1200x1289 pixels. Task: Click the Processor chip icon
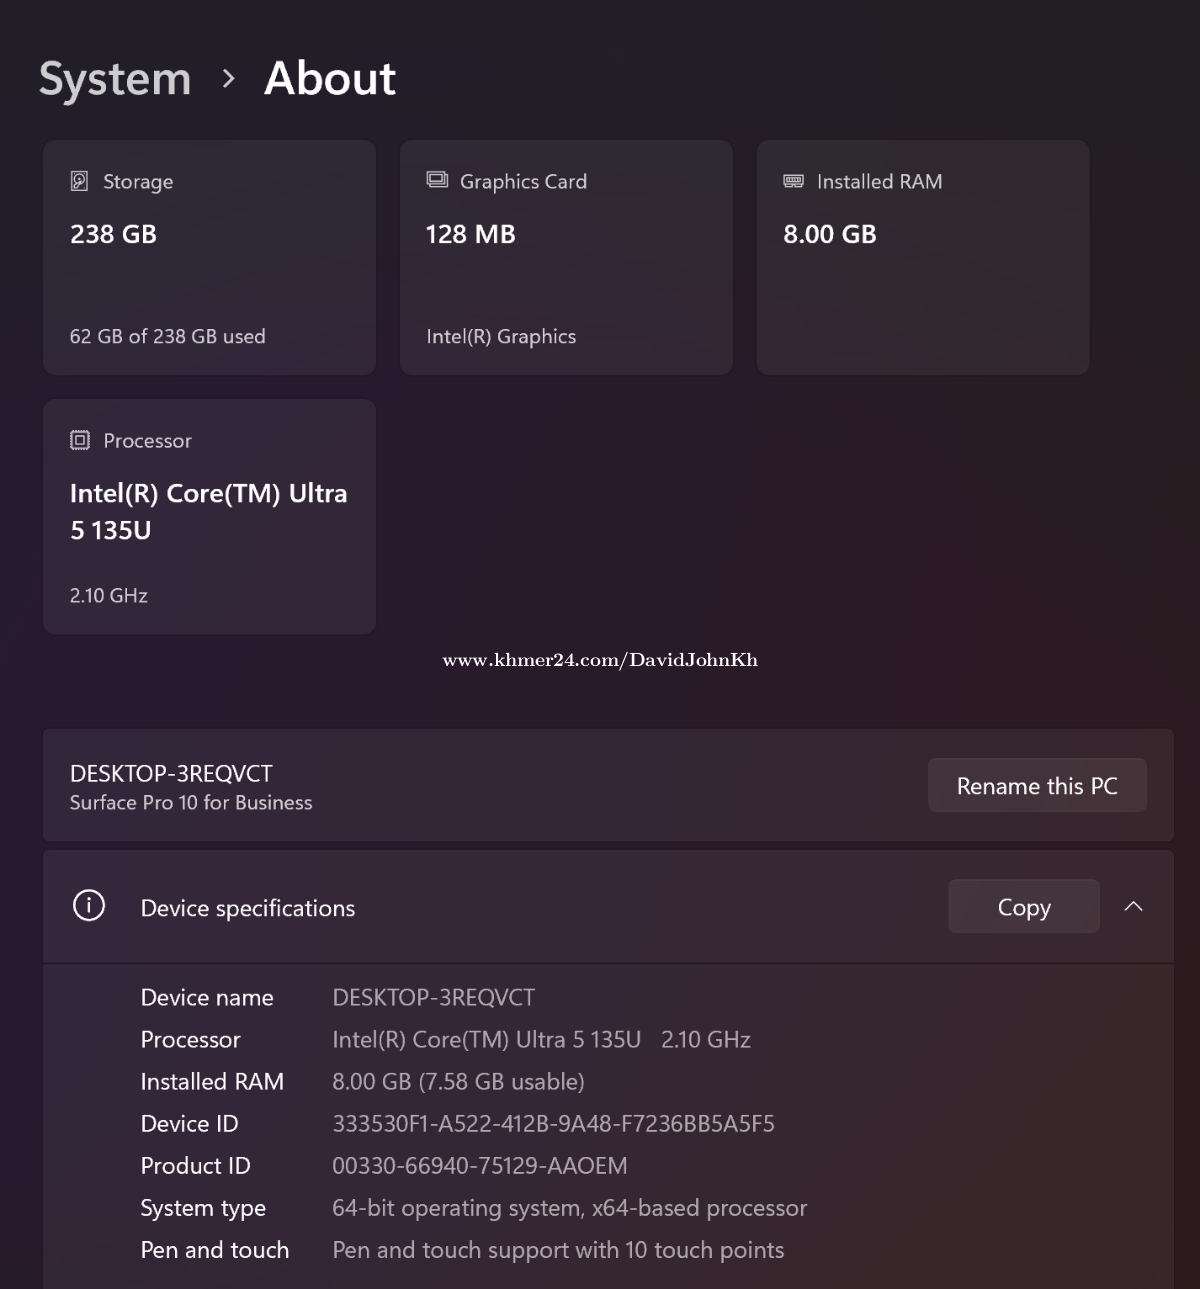tap(80, 440)
